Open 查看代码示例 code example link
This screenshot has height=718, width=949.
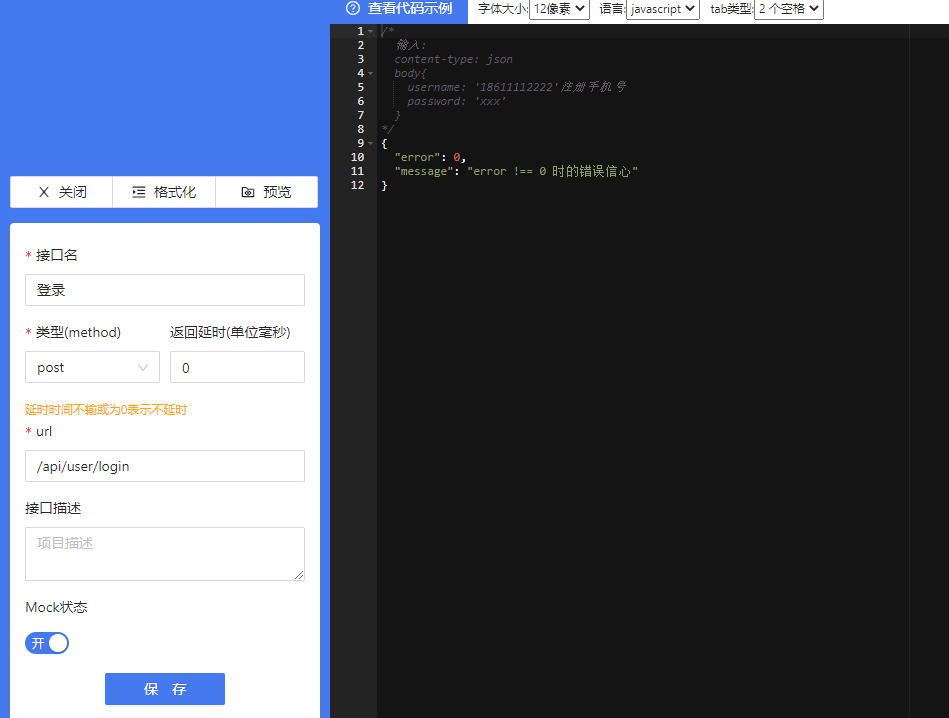(410, 8)
